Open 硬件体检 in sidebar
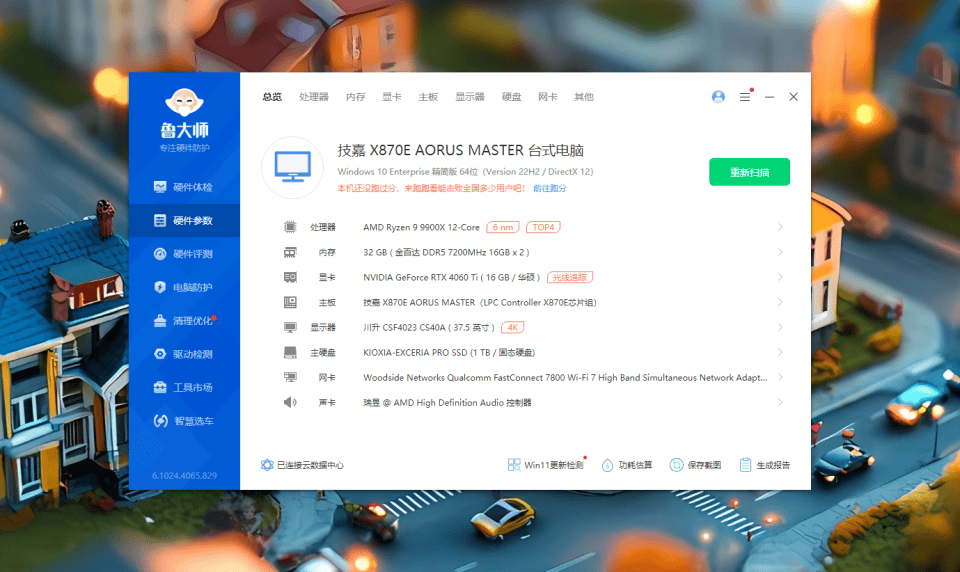The width and height of the screenshot is (960, 572). pos(184,187)
